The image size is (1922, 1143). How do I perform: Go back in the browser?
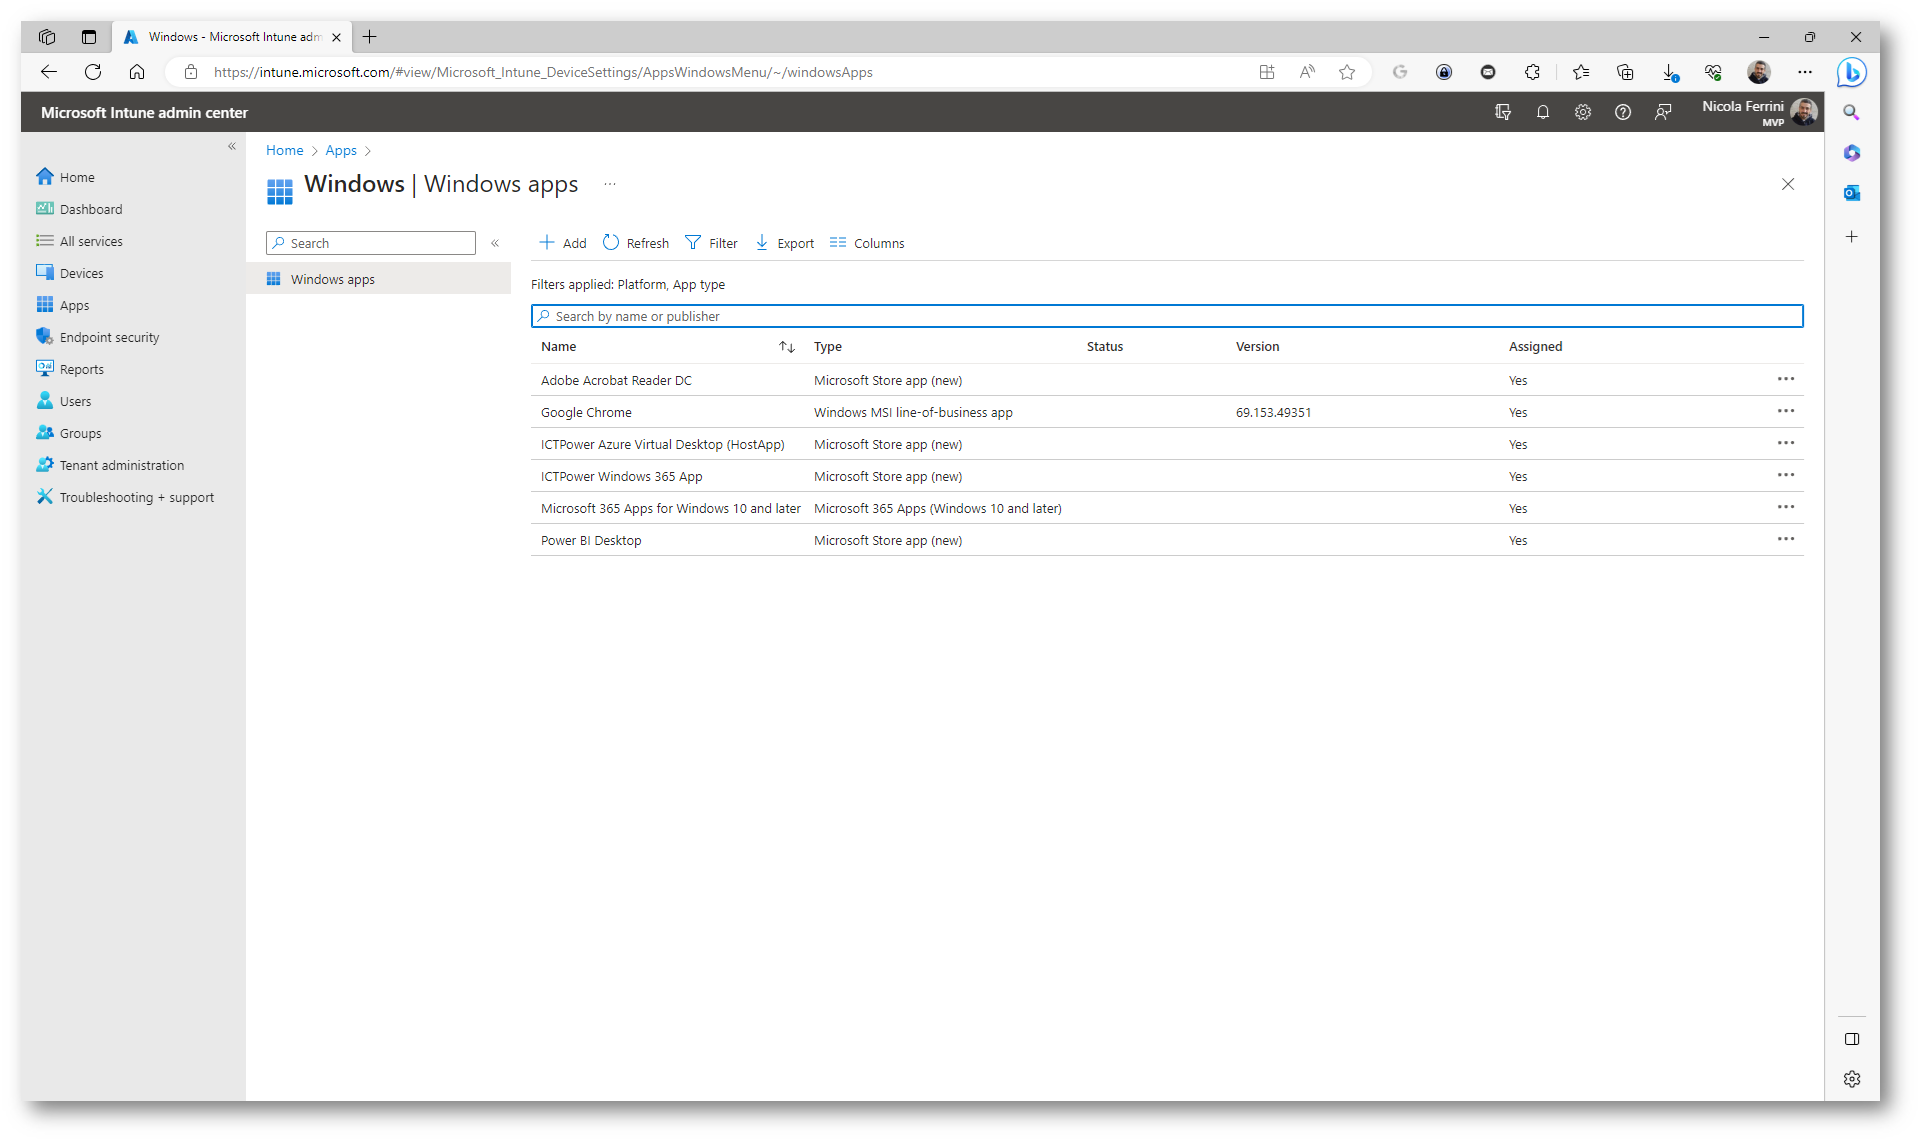(48, 72)
